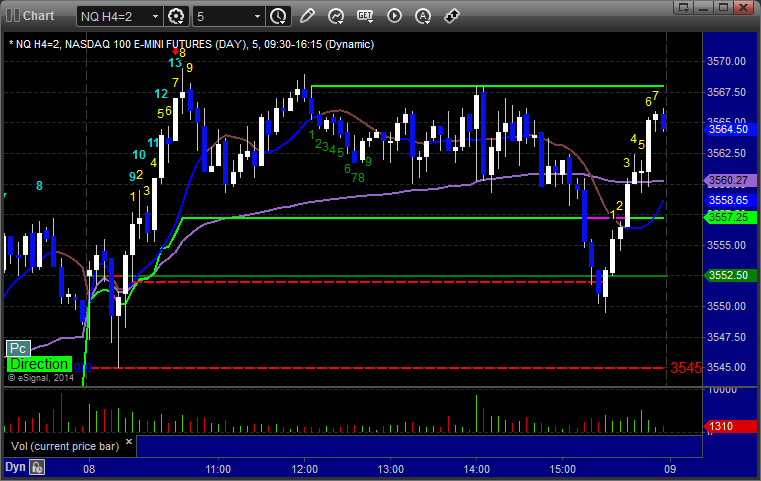
Task: Expand the NQ H4=2 symbol dropdown arrow
Action: point(155,17)
